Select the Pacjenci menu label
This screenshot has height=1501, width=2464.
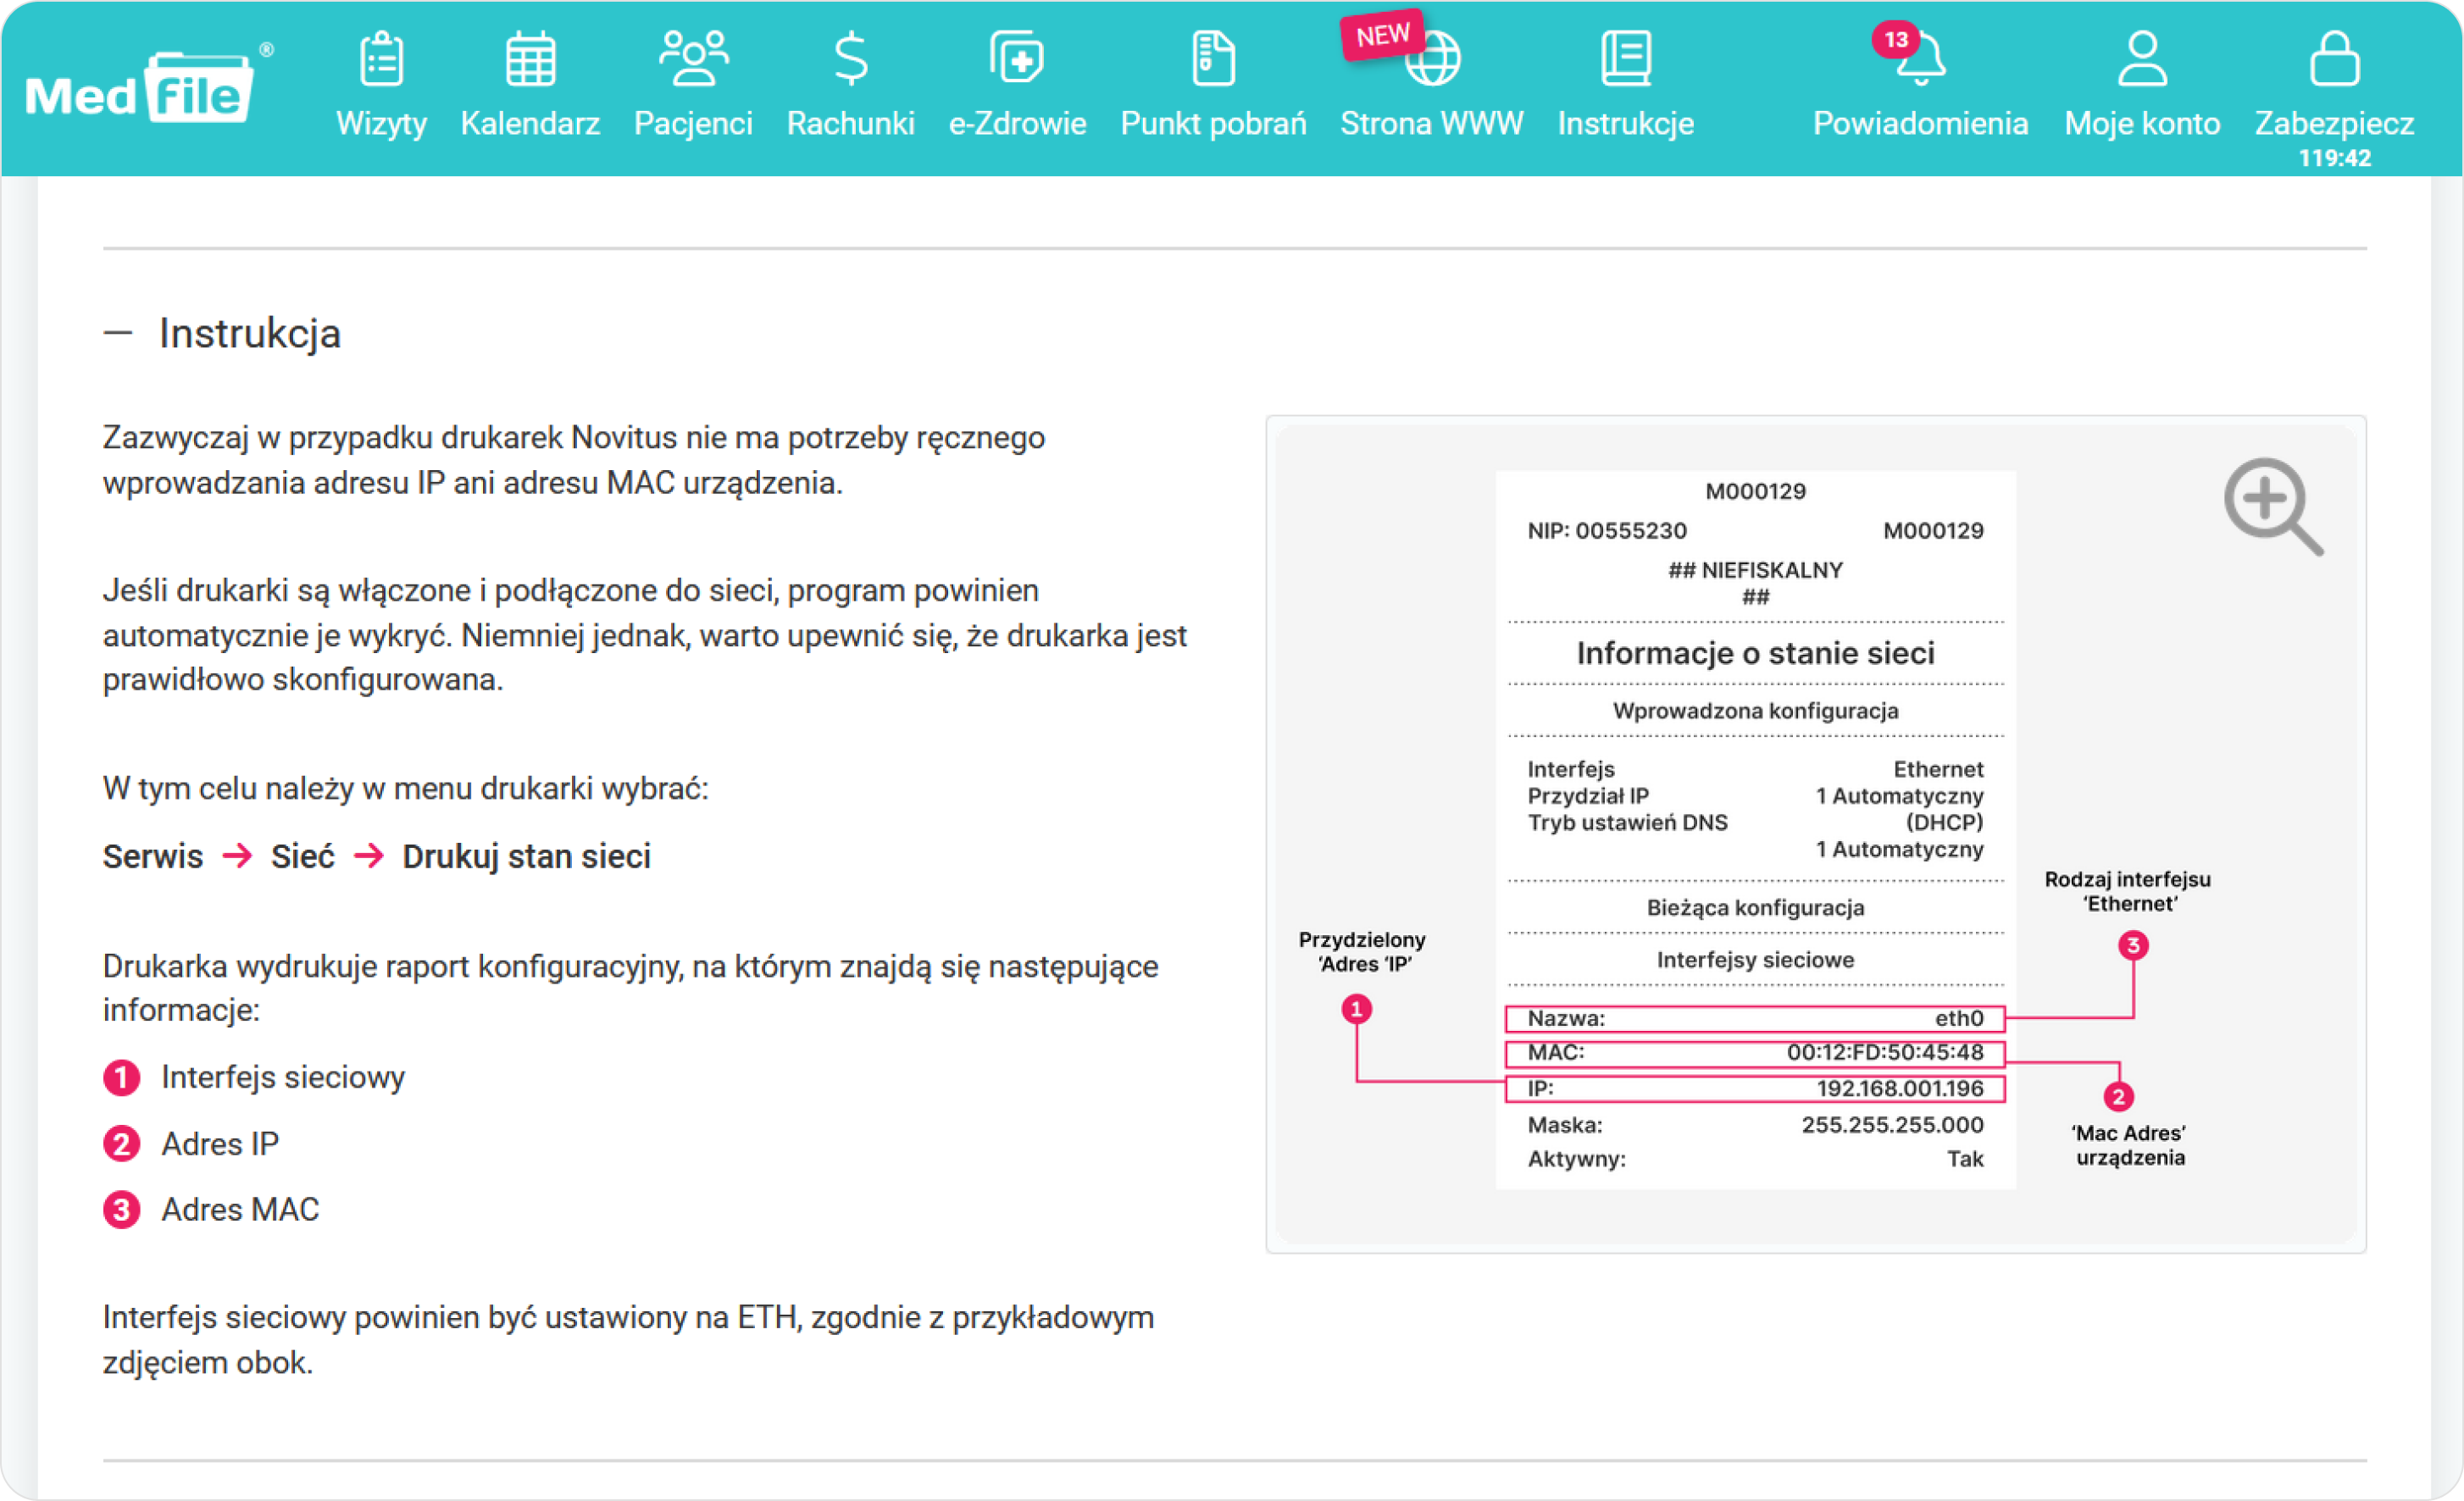693,123
